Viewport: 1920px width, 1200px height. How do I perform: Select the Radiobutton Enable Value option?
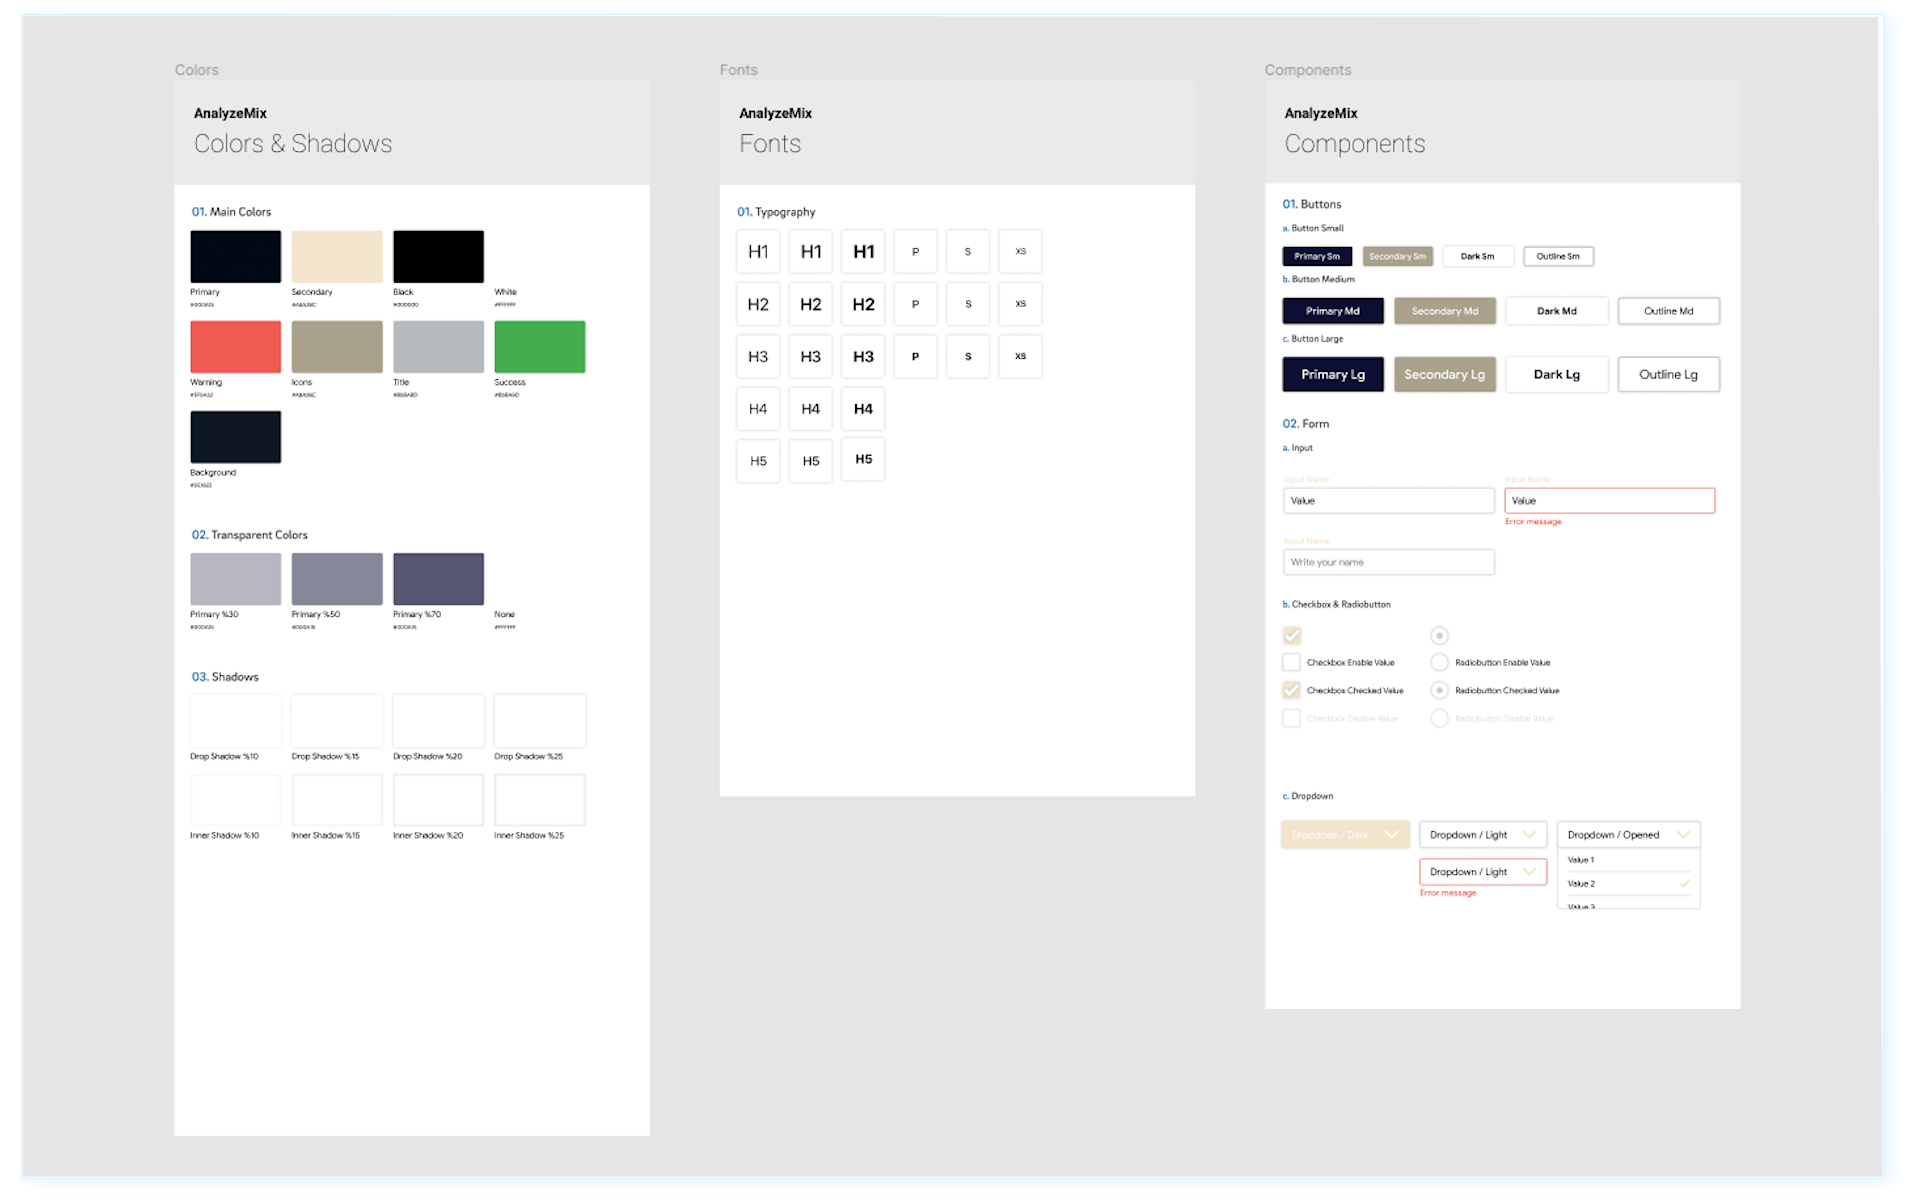click(1438, 662)
